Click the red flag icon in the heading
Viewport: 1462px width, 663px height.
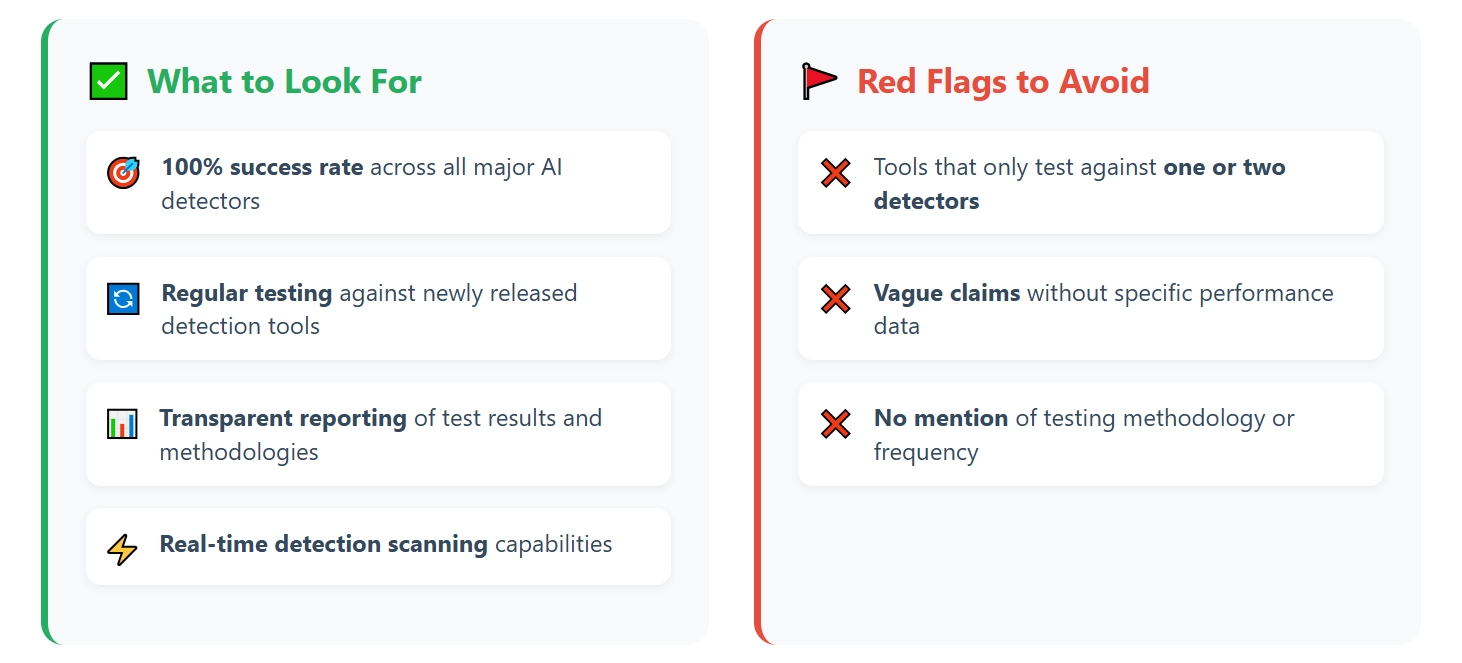click(x=819, y=81)
